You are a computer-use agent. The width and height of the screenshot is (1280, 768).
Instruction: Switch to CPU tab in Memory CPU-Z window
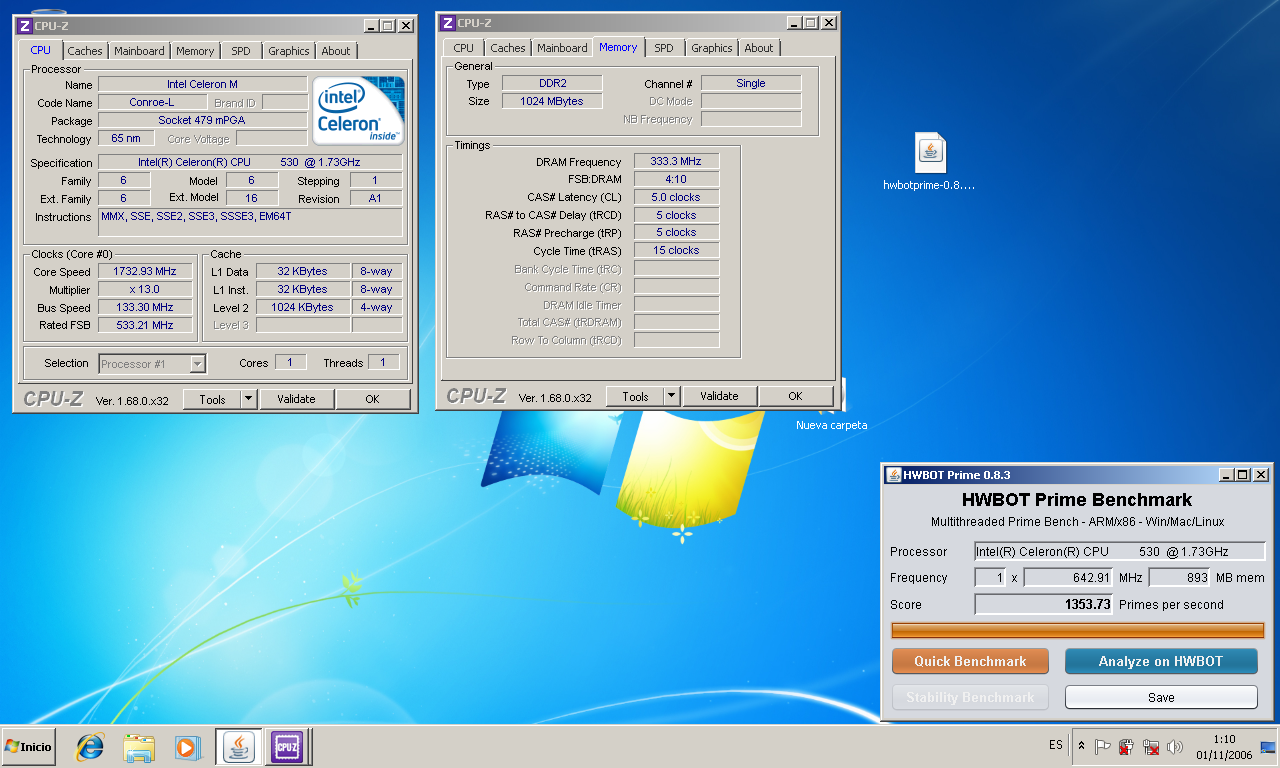click(x=464, y=48)
